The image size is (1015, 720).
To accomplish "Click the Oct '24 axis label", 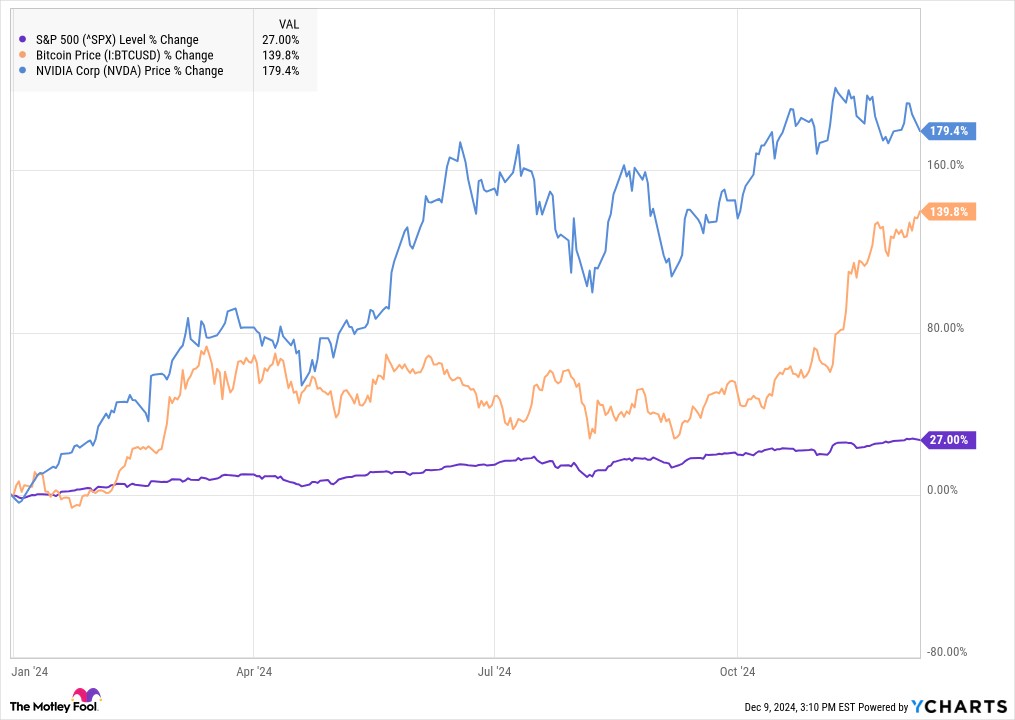I will [x=737, y=671].
